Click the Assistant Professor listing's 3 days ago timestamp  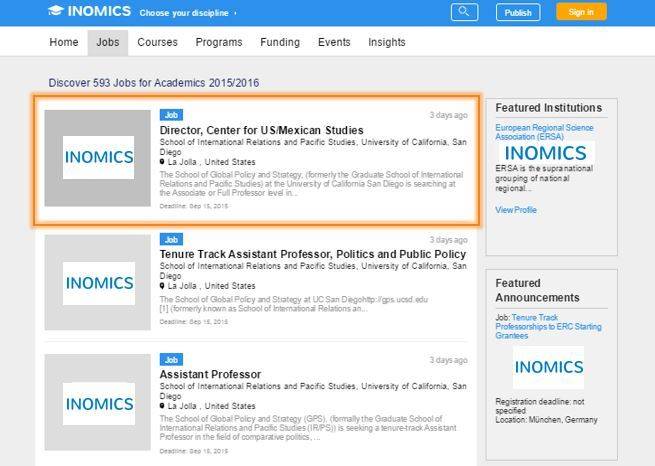click(449, 360)
